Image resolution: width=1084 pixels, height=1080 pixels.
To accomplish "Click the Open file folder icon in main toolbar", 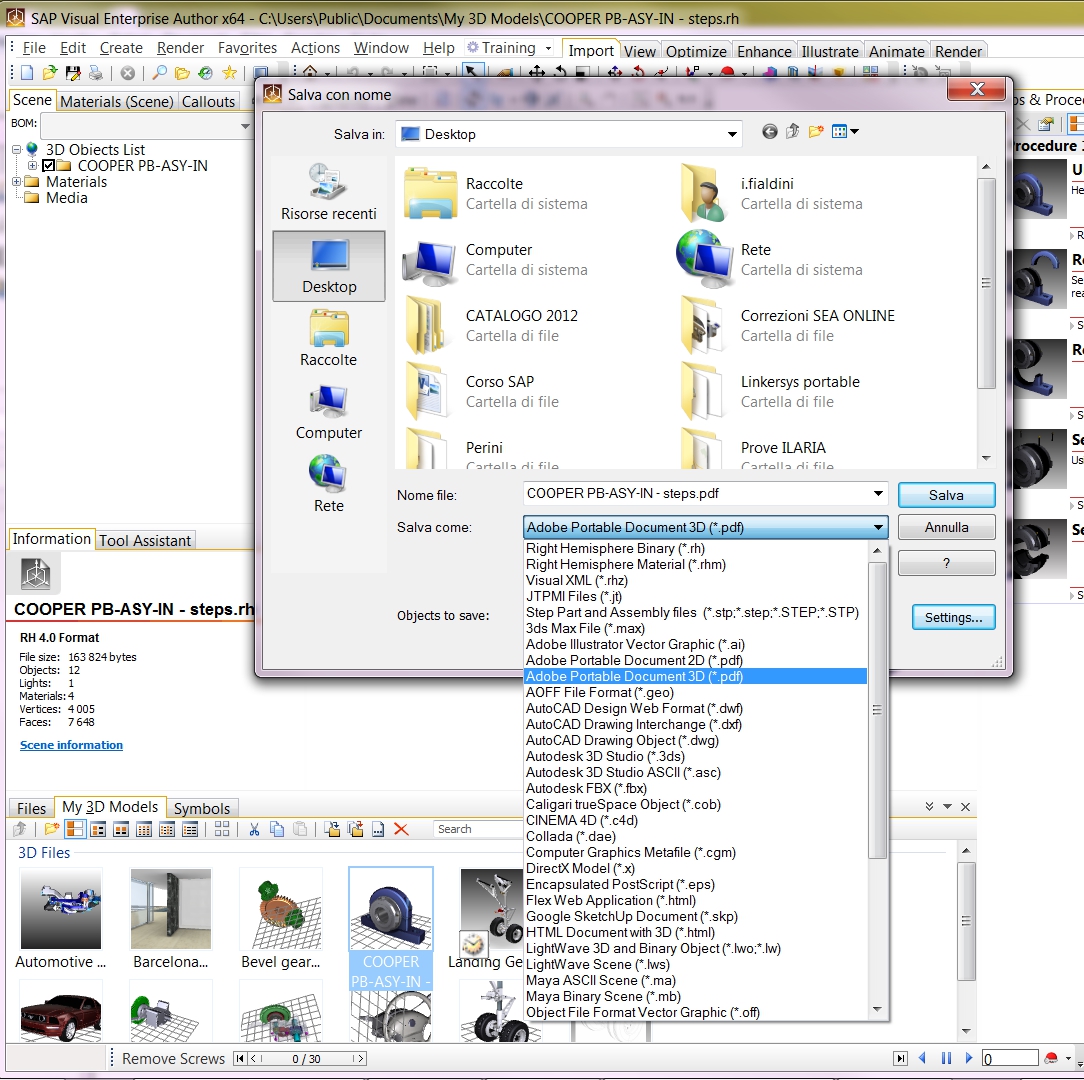I will pos(49,73).
